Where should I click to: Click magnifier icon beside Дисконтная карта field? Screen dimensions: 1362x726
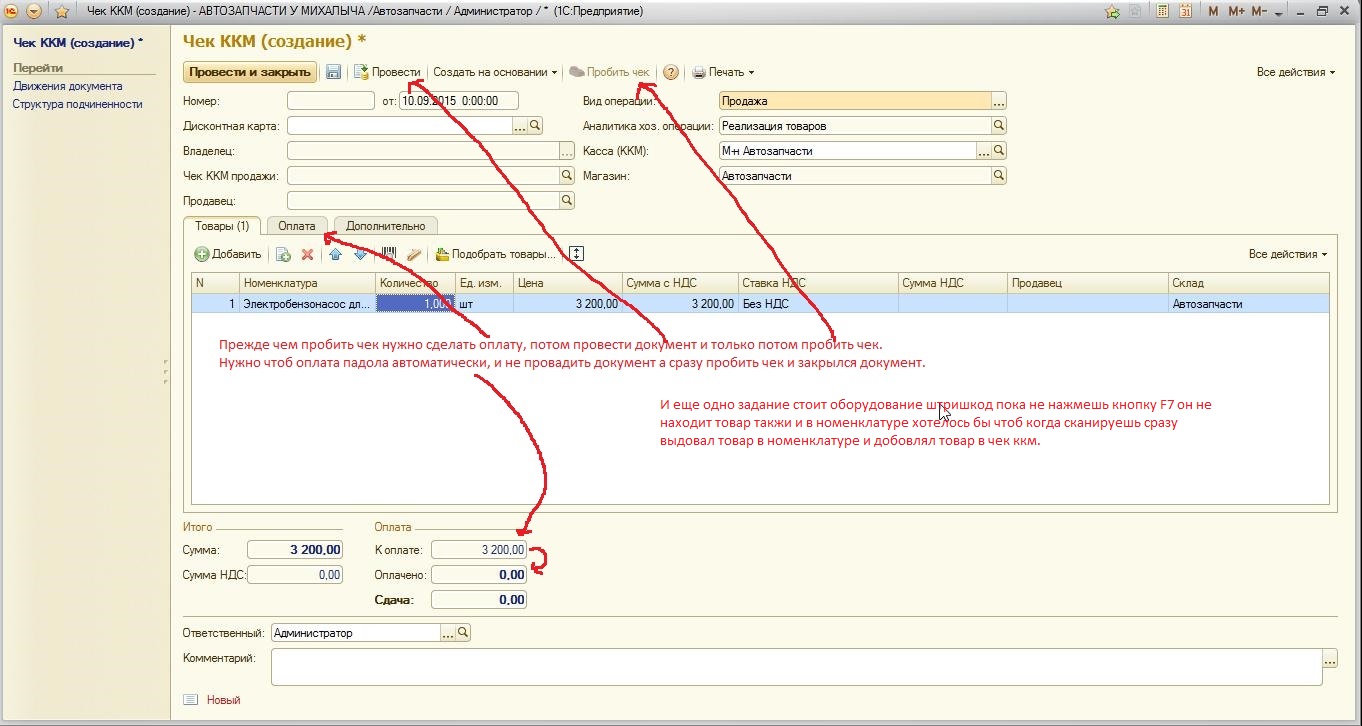pos(536,126)
